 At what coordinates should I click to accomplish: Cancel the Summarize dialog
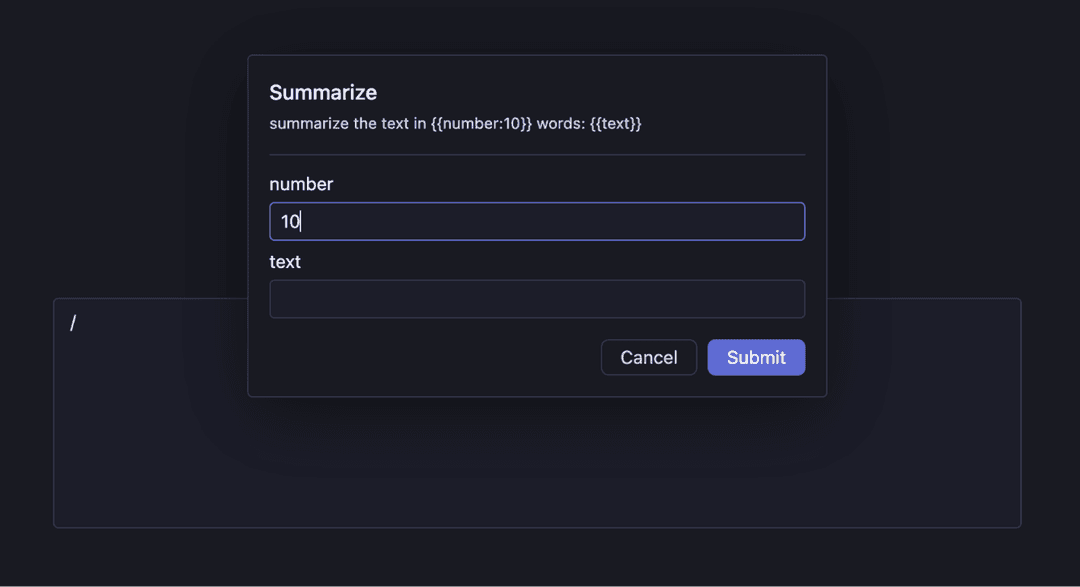click(x=648, y=357)
